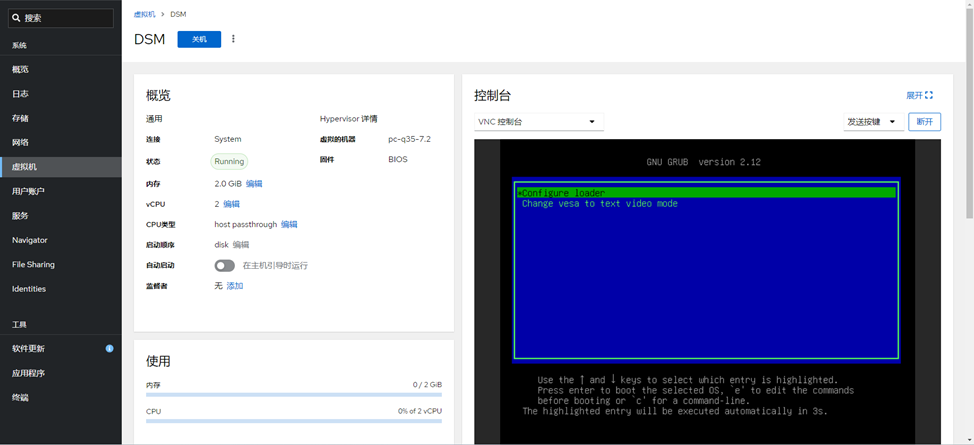Open 用户账户 in the sidebar

[x=61, y=191]
